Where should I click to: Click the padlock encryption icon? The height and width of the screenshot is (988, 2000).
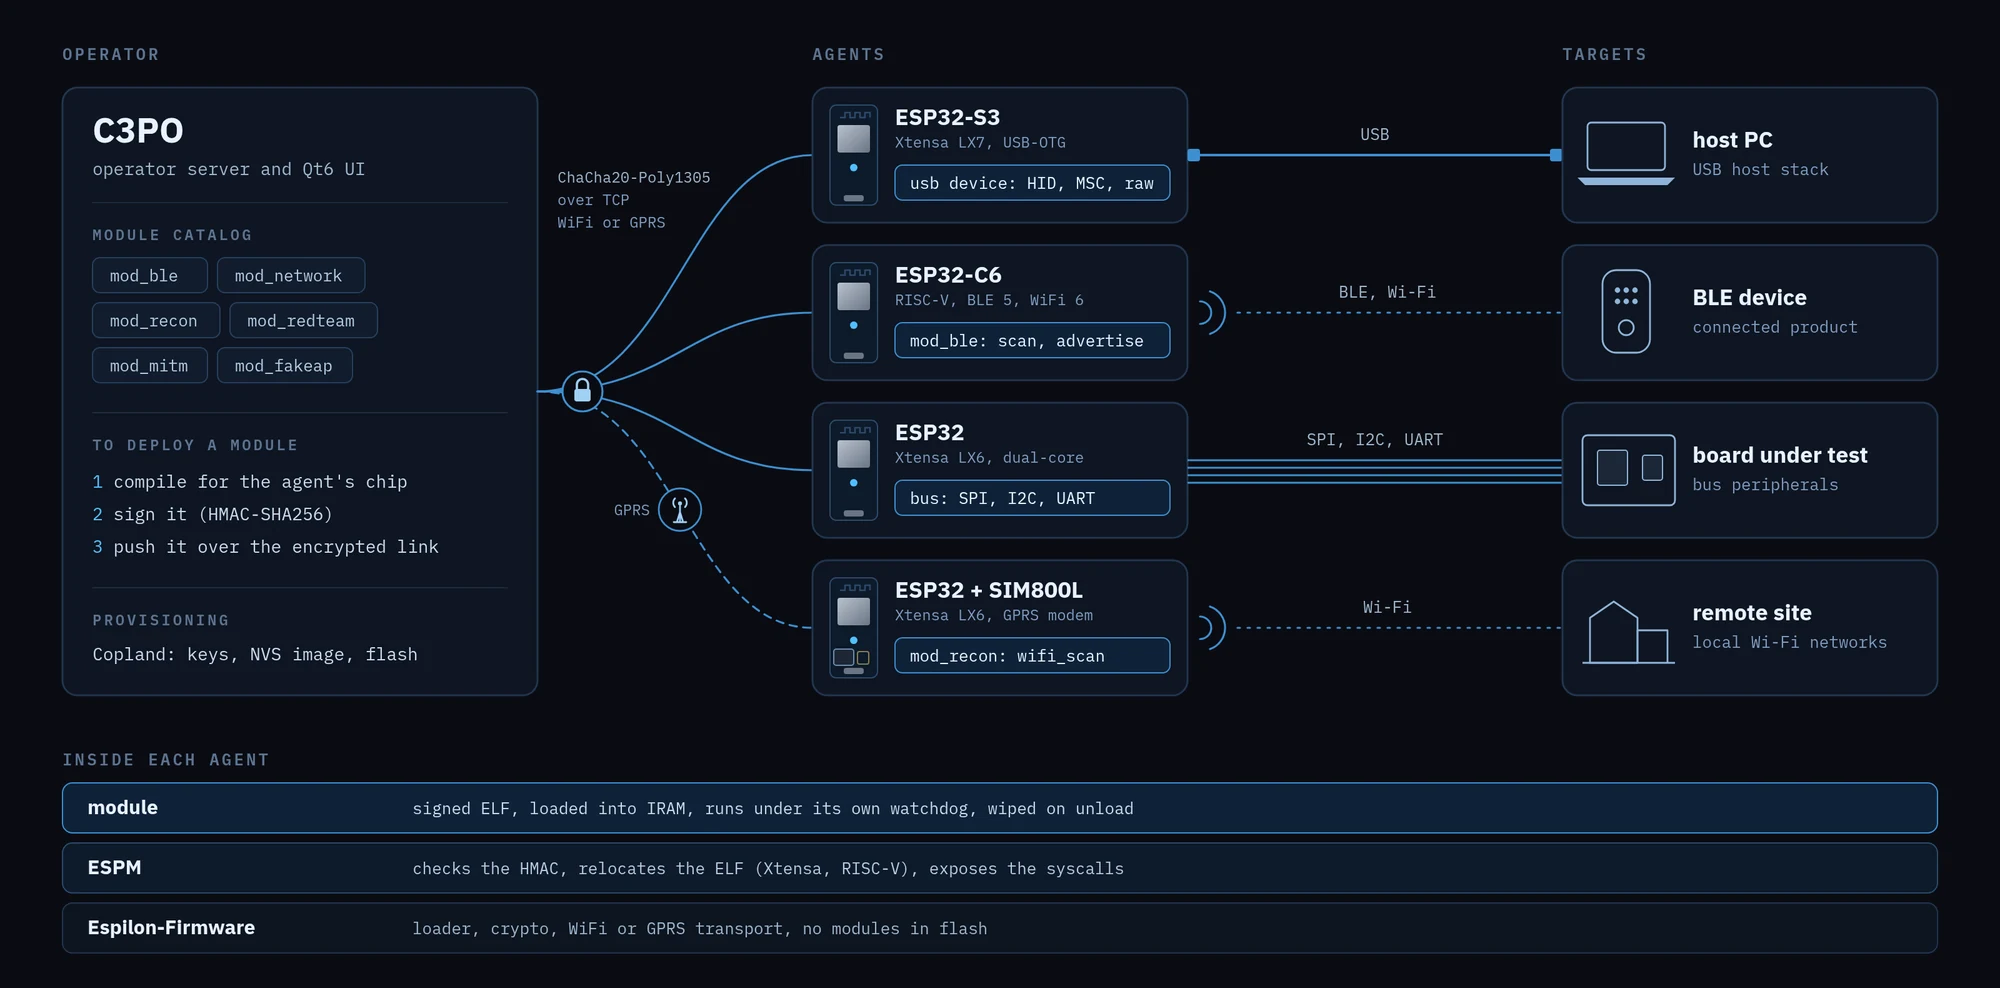(582, 391)
